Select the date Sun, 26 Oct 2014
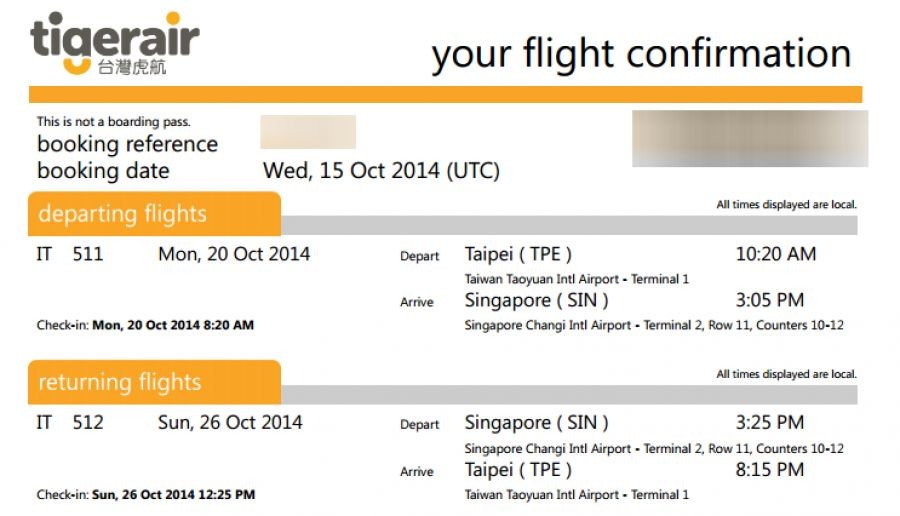900x516 pixels. [x=230, y=422]
